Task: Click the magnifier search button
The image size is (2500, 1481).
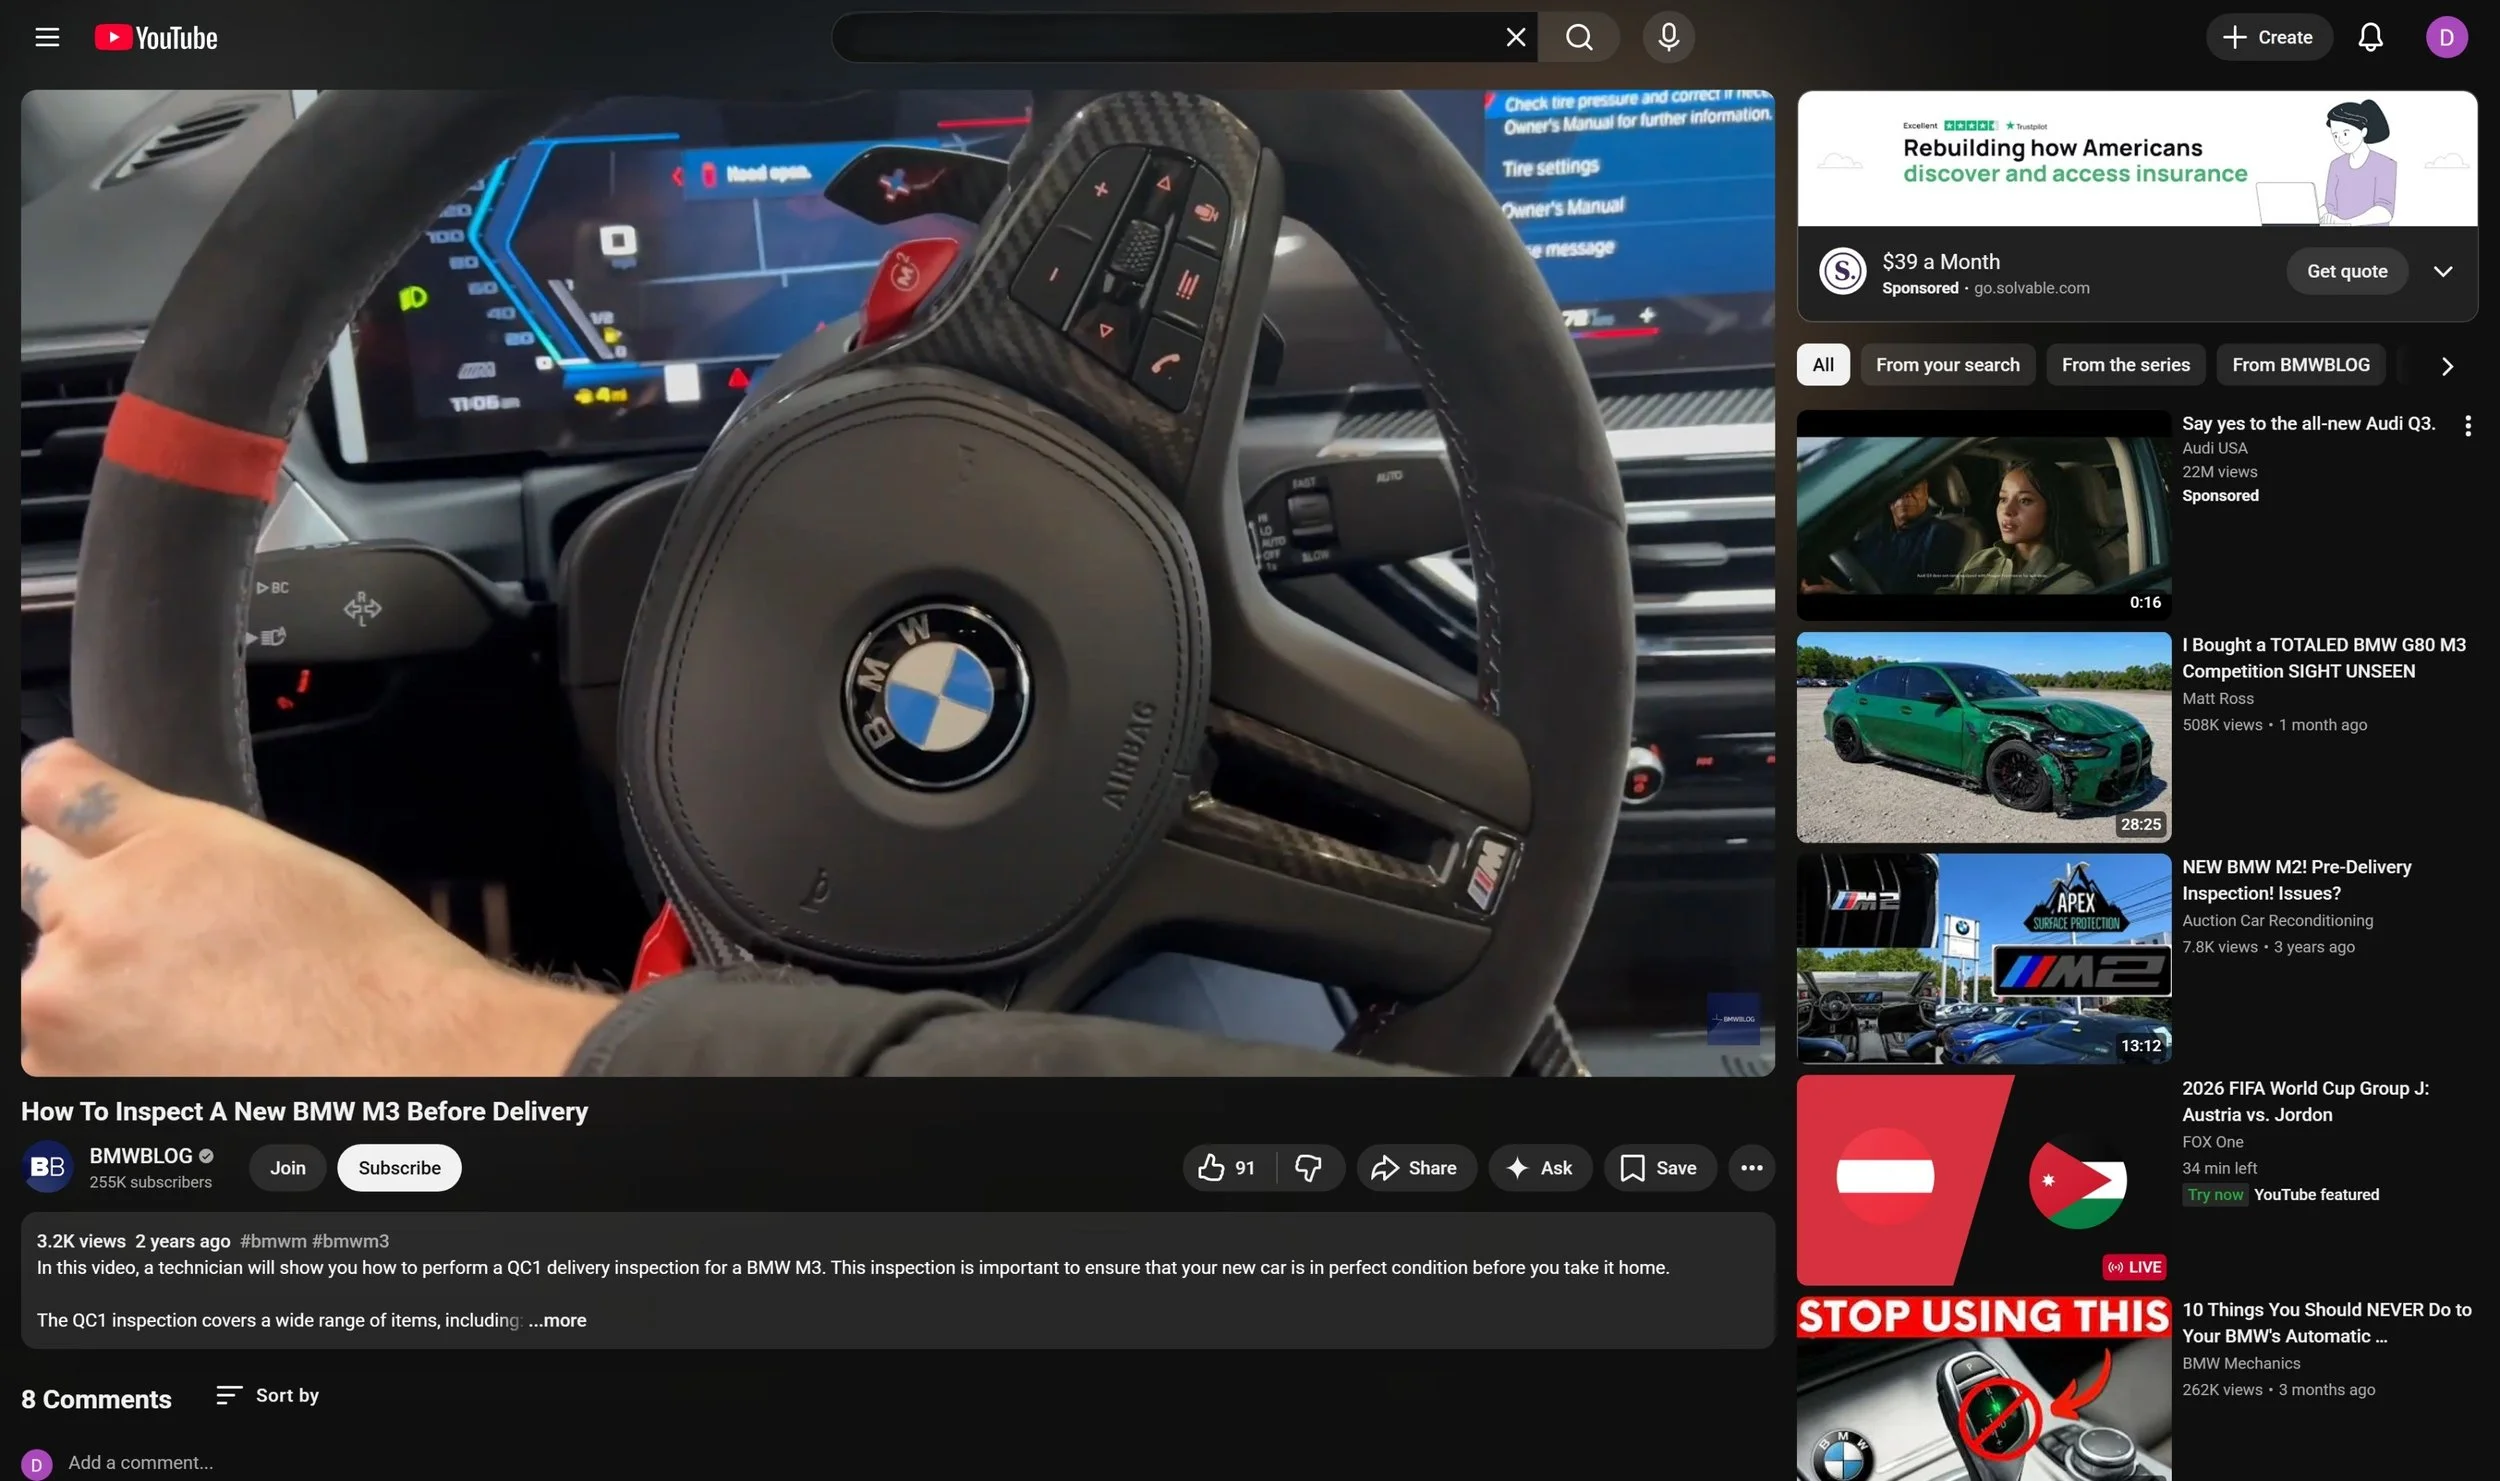Action: [x=1579, y=37]
